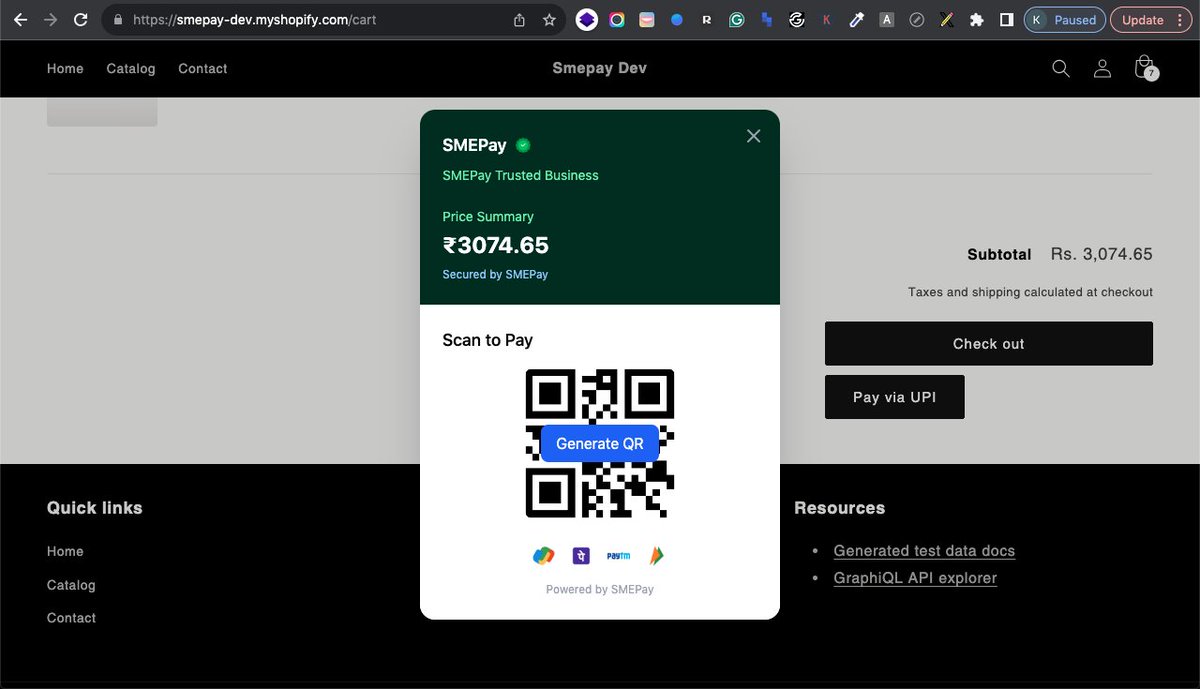
Task: Click the Secured by SMEPay text
Action: [495, 274]
